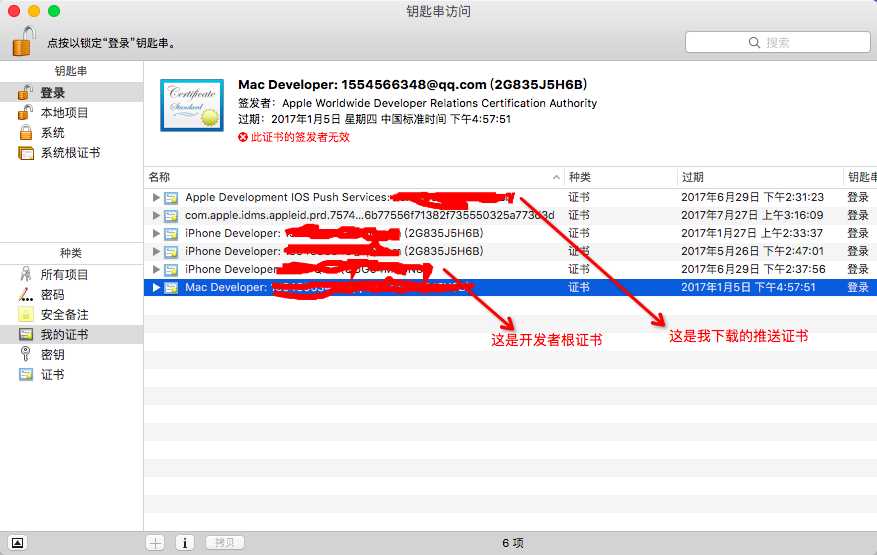Click the add (+) button in the bottom bar
Viewport: 877px width, 555px height.
pos(155,543)
